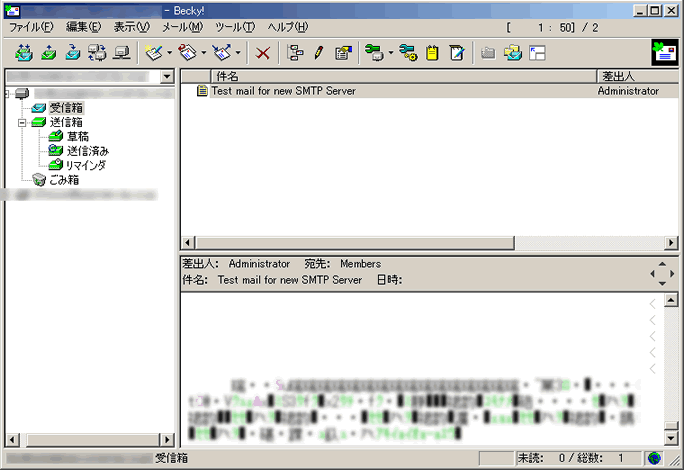Click the message body scroll up arrow
684x470 pixels.
pos(671,300)
